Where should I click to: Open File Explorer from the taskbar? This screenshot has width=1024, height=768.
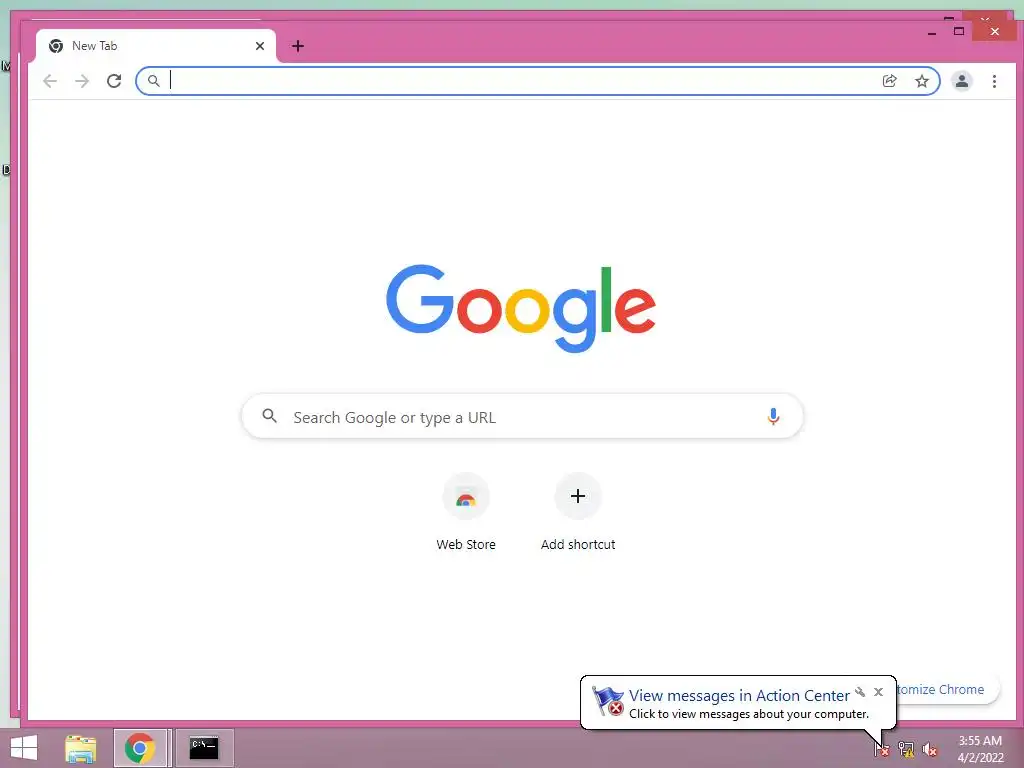click(81, 748)
